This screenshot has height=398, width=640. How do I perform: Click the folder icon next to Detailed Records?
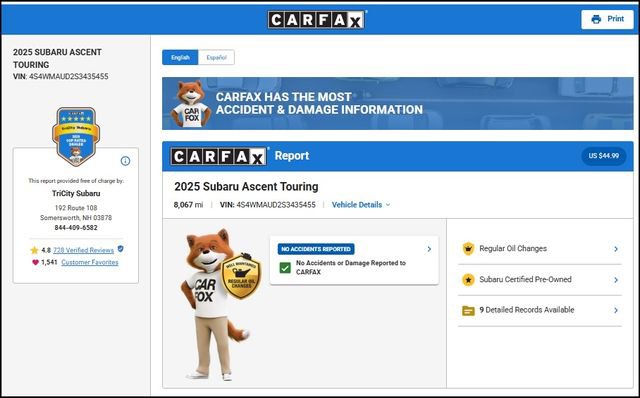tap(468, 311)
